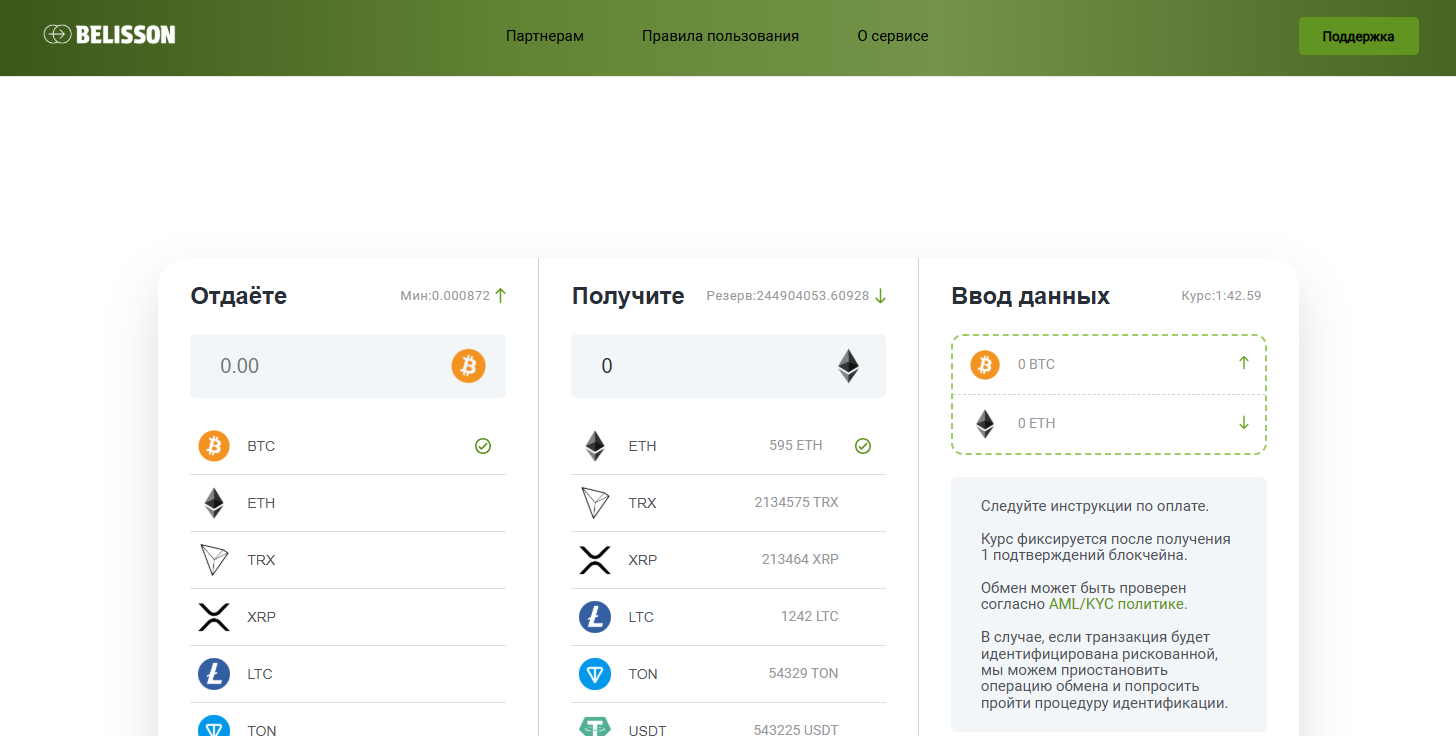Image resolution: width=1456 pixels, height=736 pixels.
Task: Click the green down arrow next to the reserve
Action: tap(880, 296)
